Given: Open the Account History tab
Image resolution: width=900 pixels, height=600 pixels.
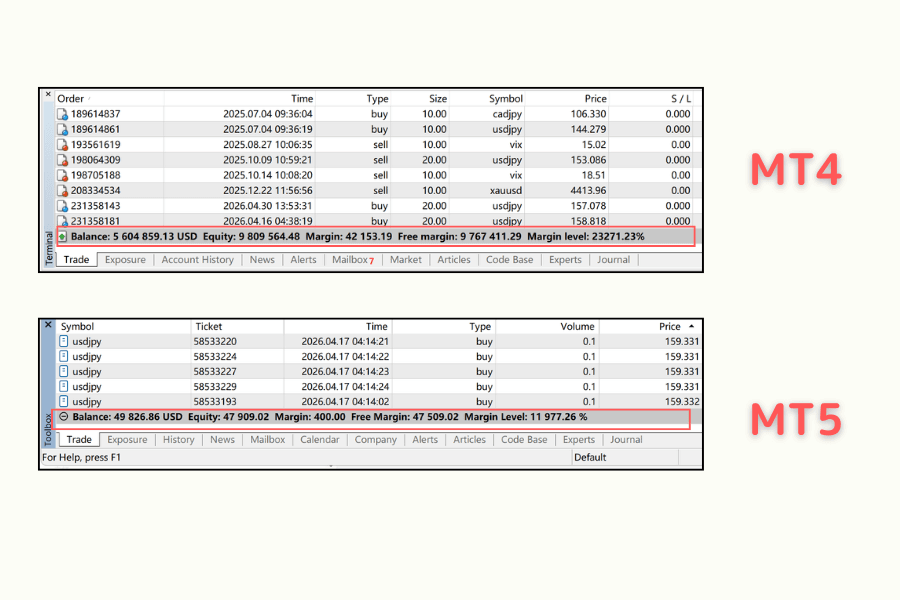Looking at the screenshot, I should coord(197,260).
